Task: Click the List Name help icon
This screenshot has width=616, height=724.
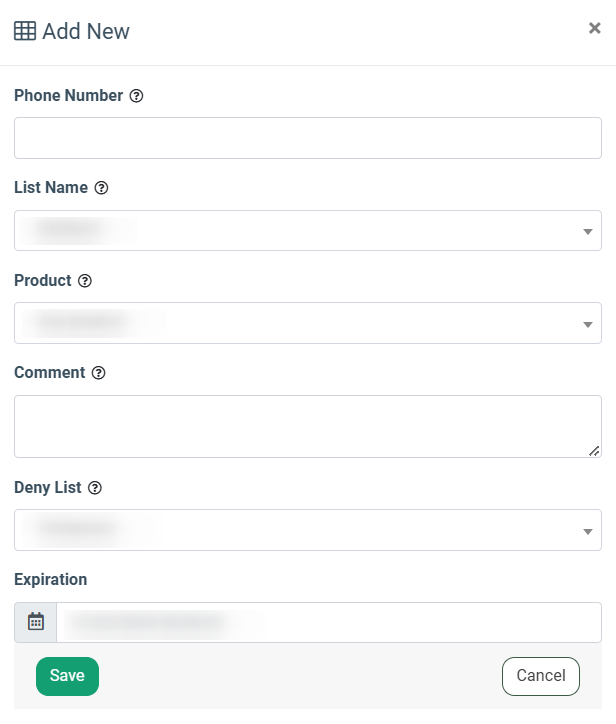Action: (x=101, y=188)
